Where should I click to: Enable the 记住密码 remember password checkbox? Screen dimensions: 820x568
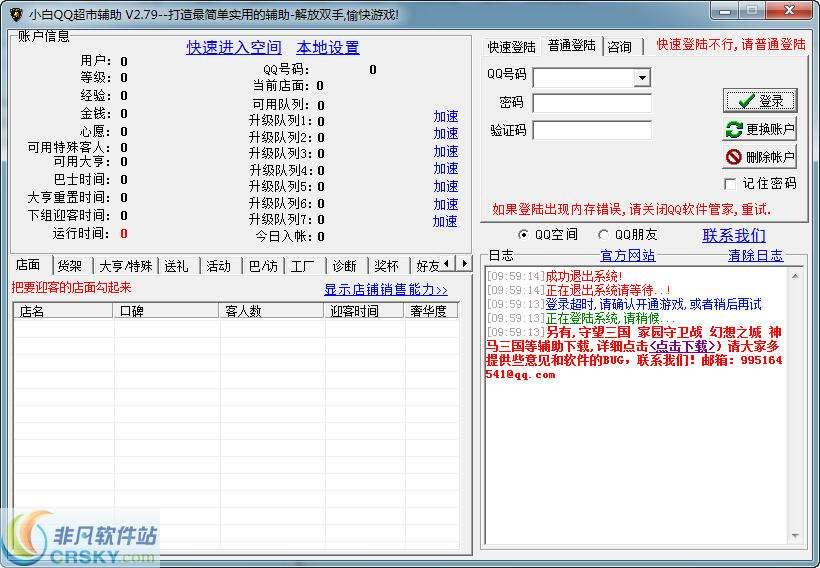pyautogui.click(x=730, y=184)
